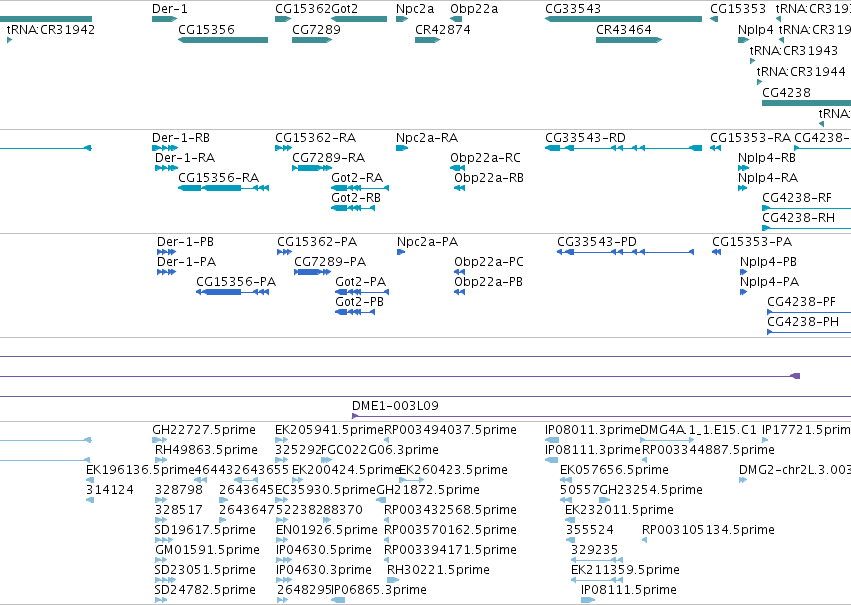This screenshot has width=851, height=605.
Task: Select the CG4238-PF protein
Action: coord(809,312)
